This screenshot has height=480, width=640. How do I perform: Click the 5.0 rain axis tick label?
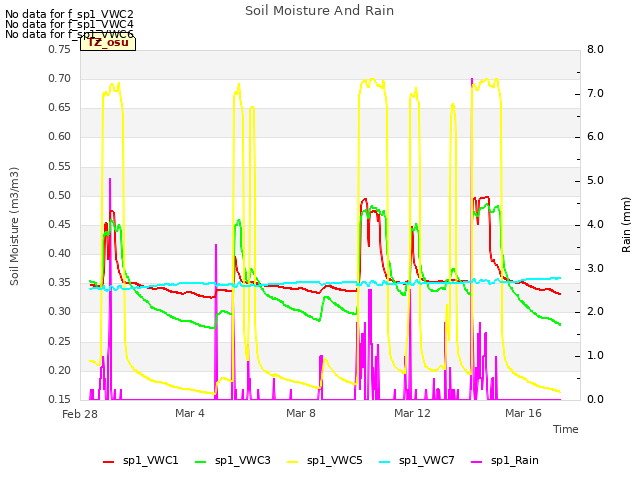595,181
